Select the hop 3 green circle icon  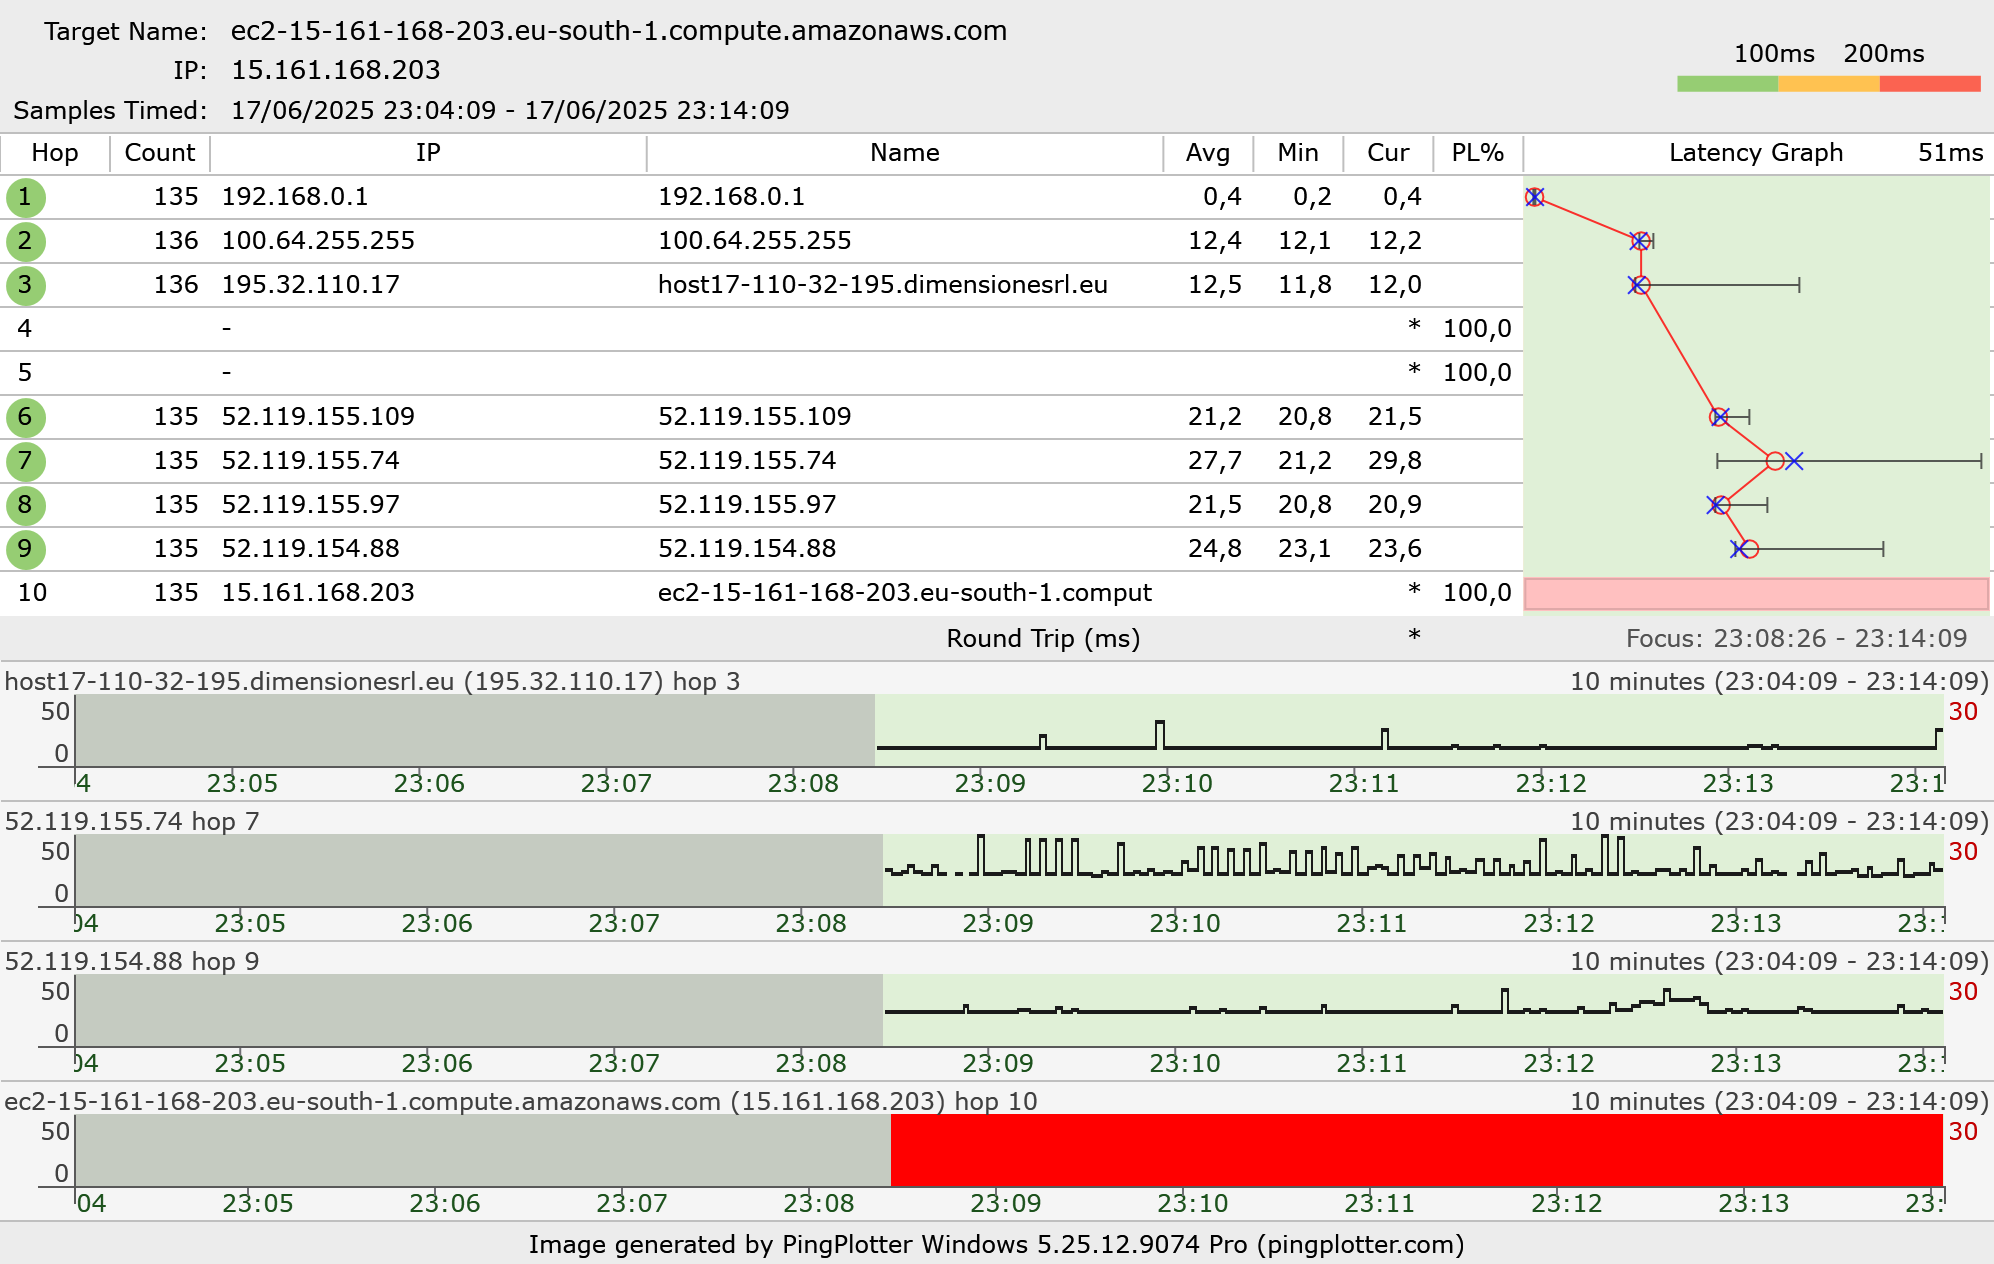[25, 285]
